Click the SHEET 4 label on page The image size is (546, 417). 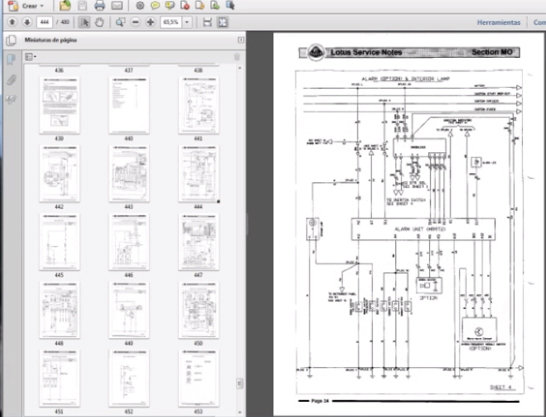click(x=502, y=387)
